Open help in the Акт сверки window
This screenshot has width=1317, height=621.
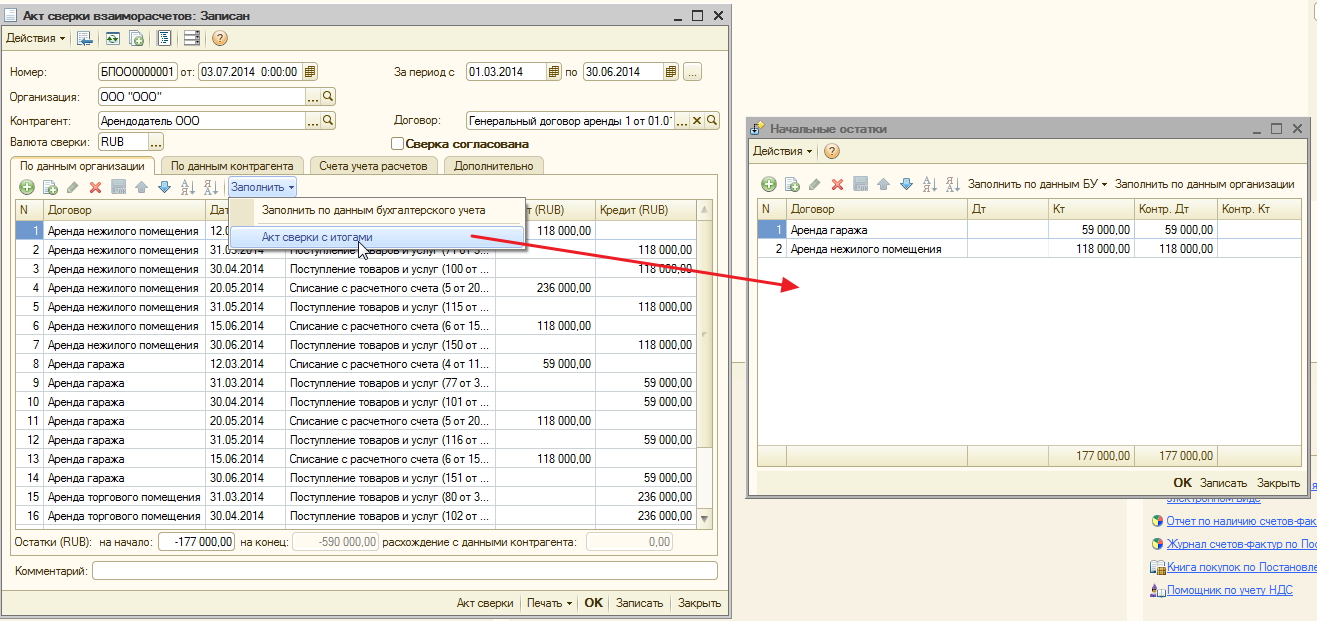(x=220, y=38)
